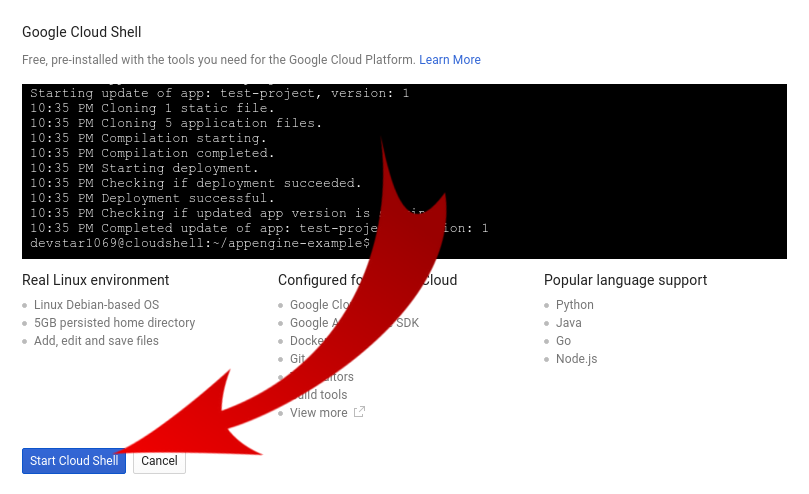
Task: Click the external link icon beside View more
Action: (x=359, y=412)
